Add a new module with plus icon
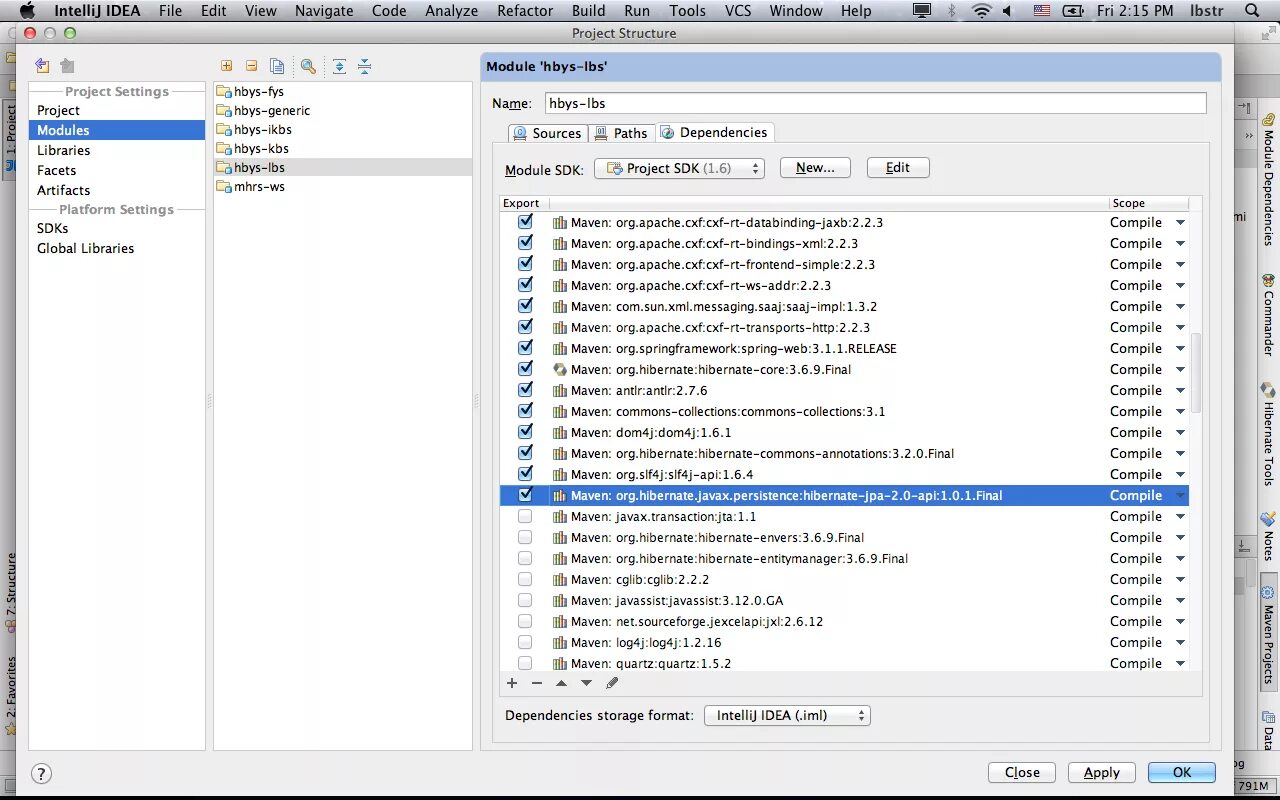The image size is (1280, 800). 226,66
